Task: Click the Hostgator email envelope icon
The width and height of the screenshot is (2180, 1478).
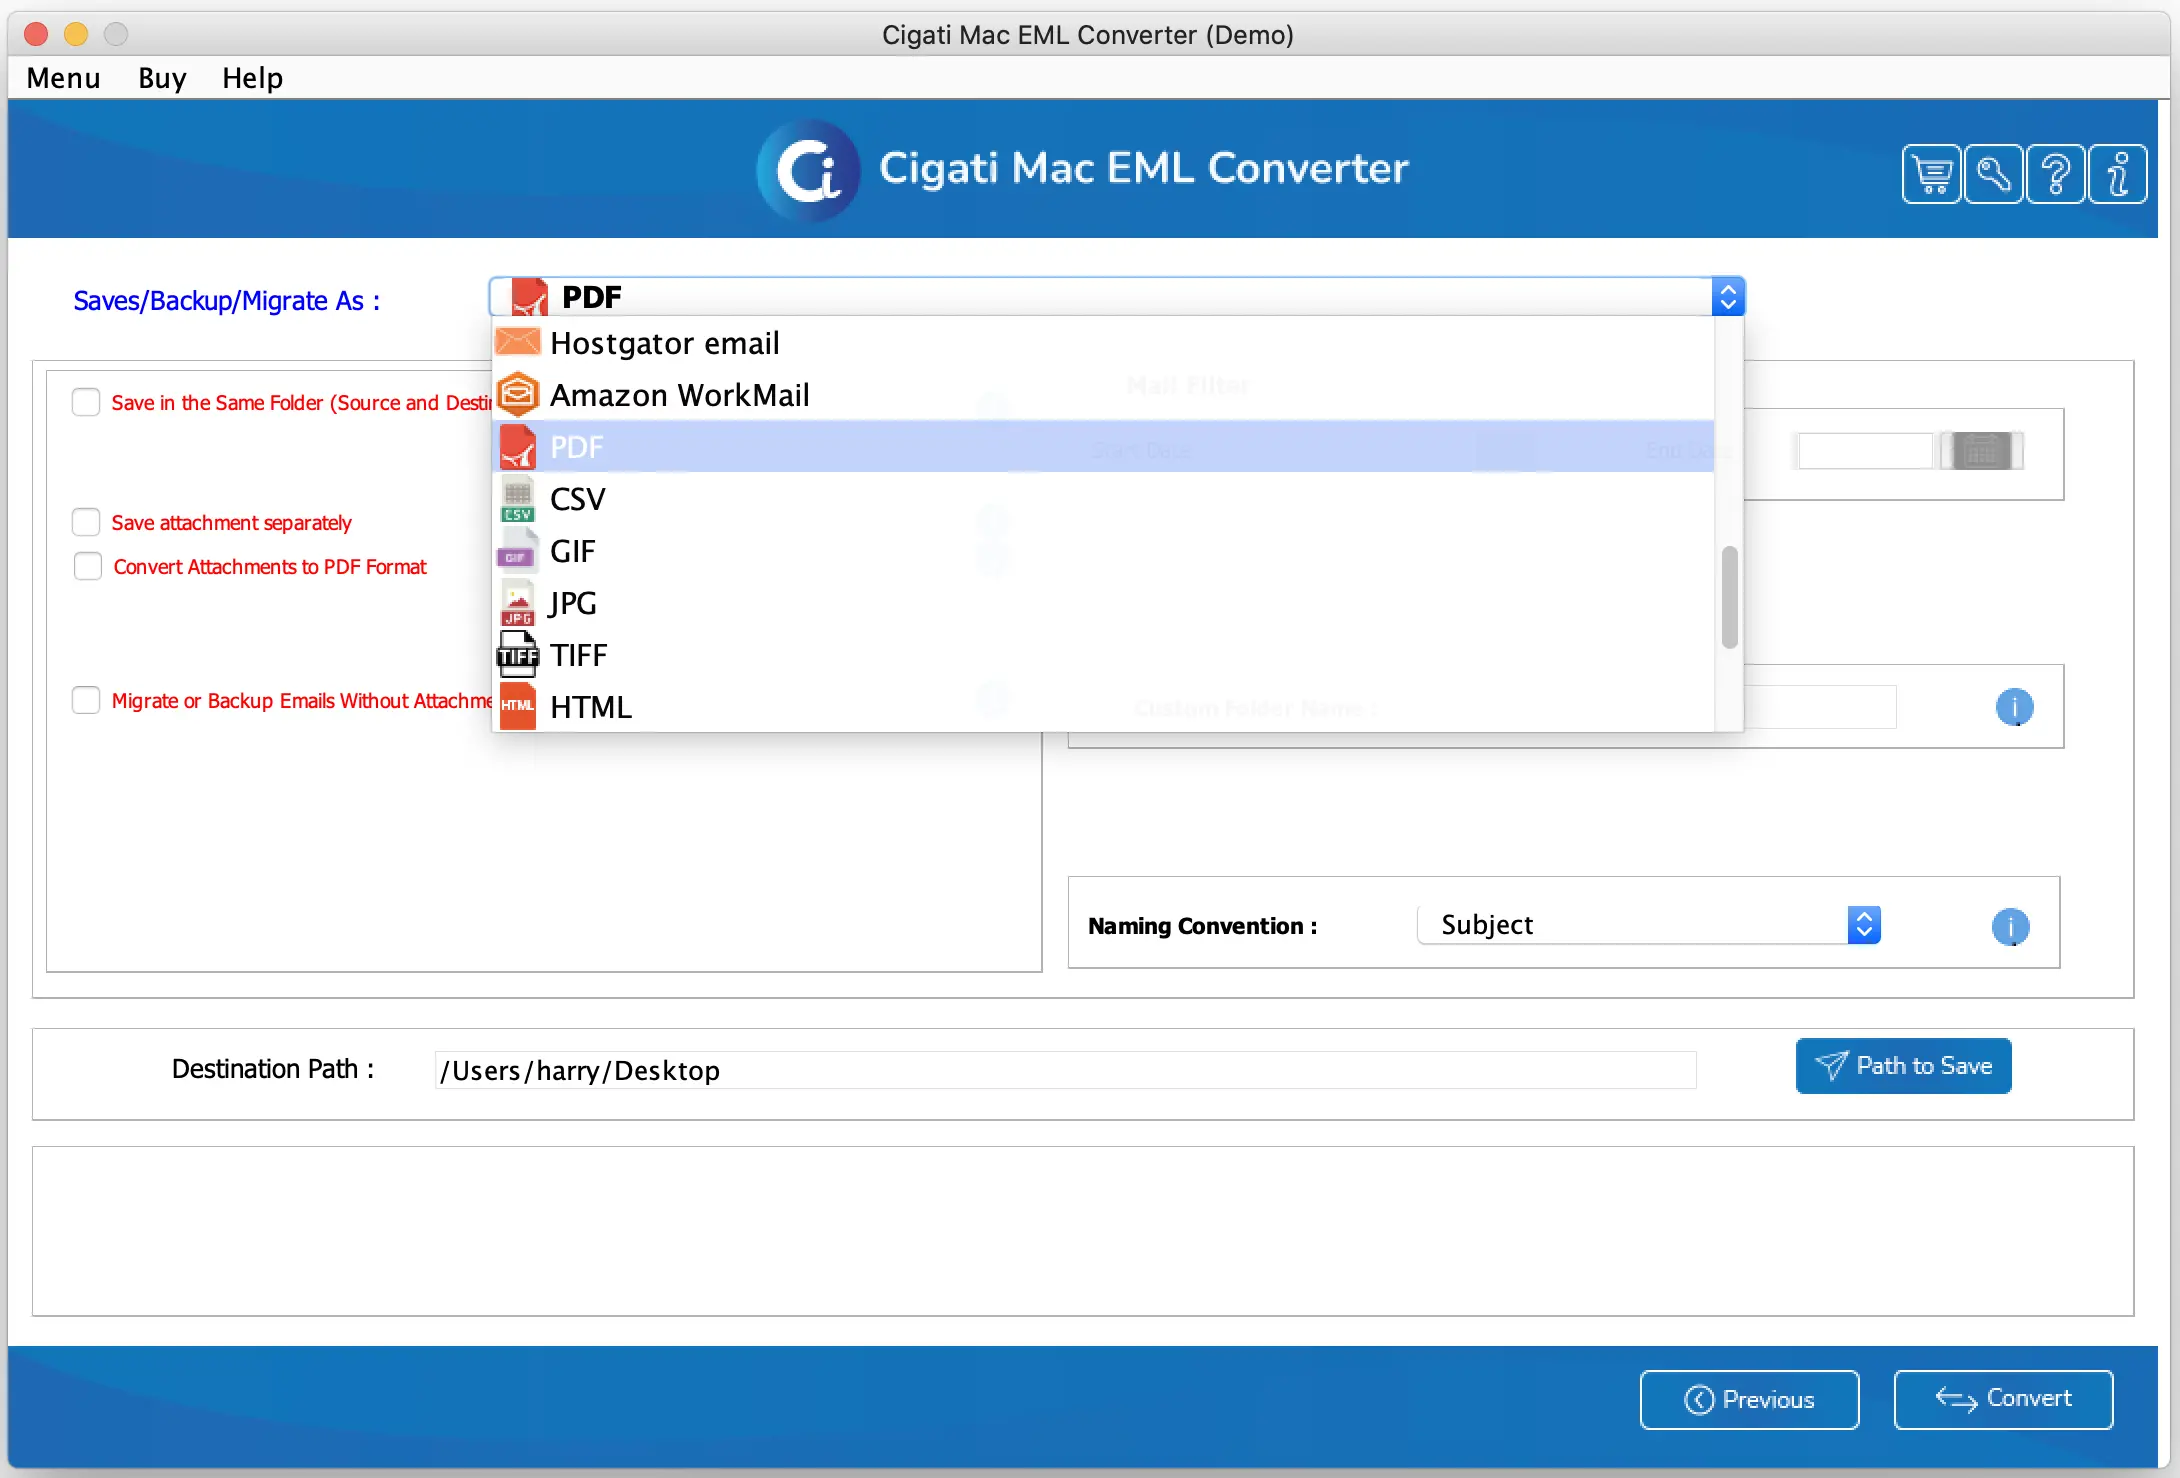Action: (x=518, y=342)
